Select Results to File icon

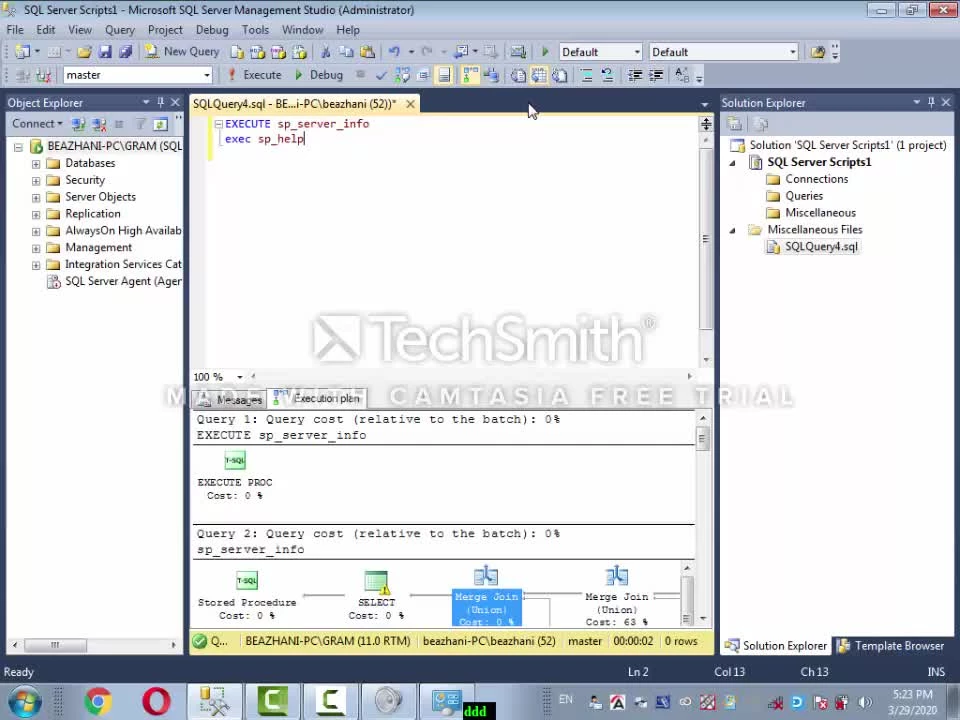click(x=560, y=75)
